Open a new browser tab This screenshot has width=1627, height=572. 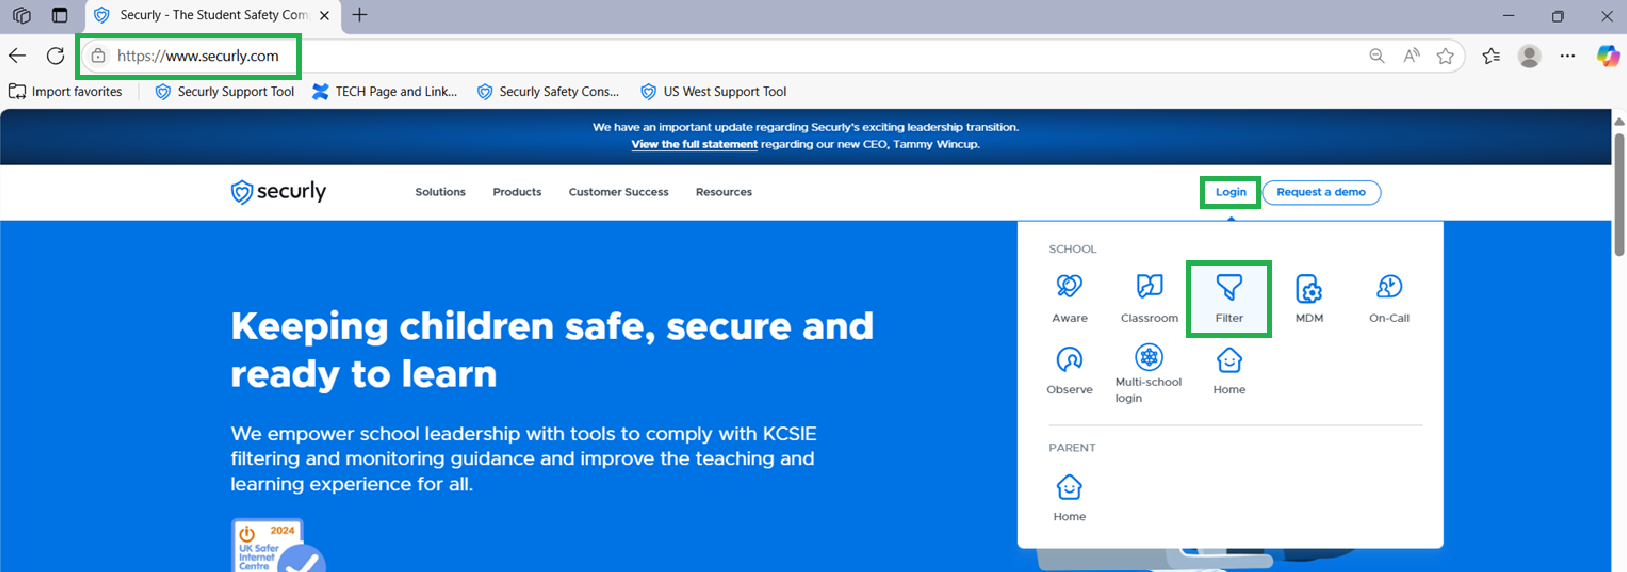360,15
